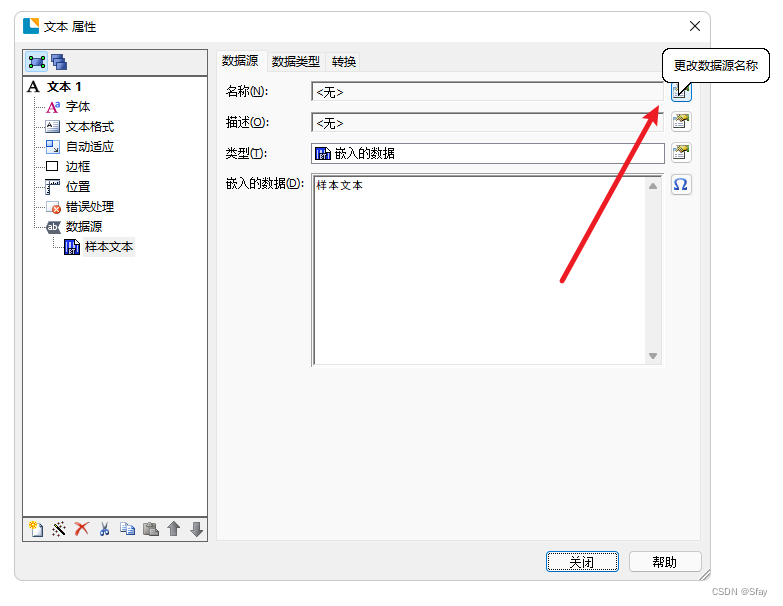This screenshot has height=606, width=783.
Task: Click scrollbar down arrow in data box
Action: 653,356
